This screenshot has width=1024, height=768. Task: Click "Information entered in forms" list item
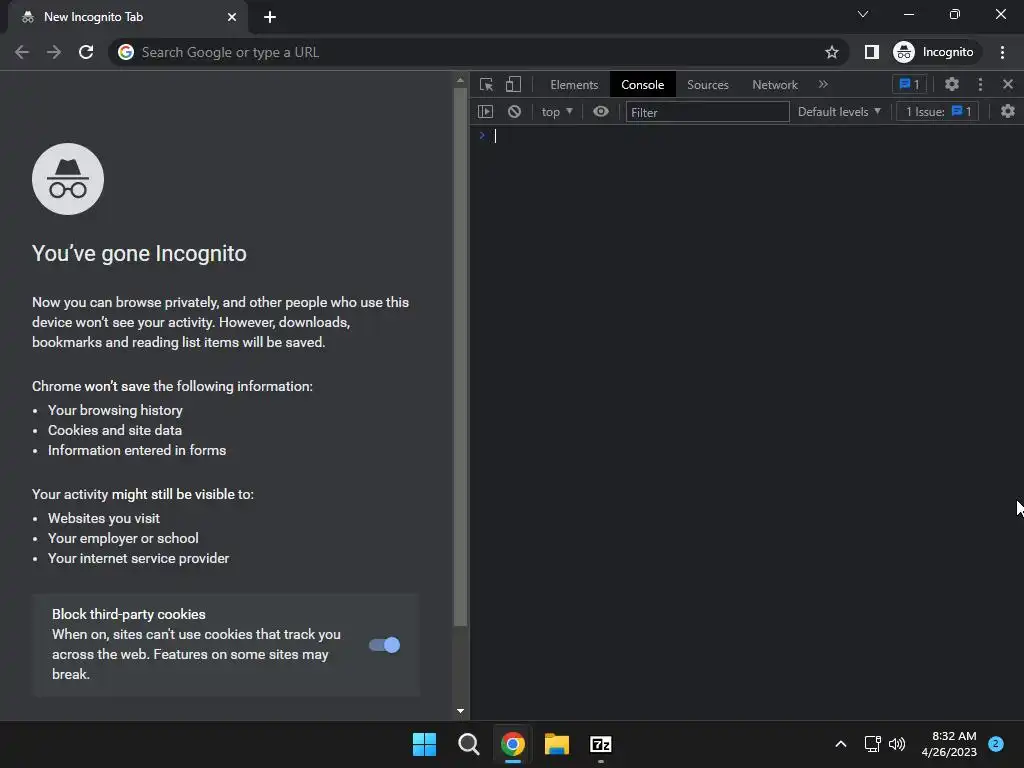pyautogui.click(x=136, y=450)
